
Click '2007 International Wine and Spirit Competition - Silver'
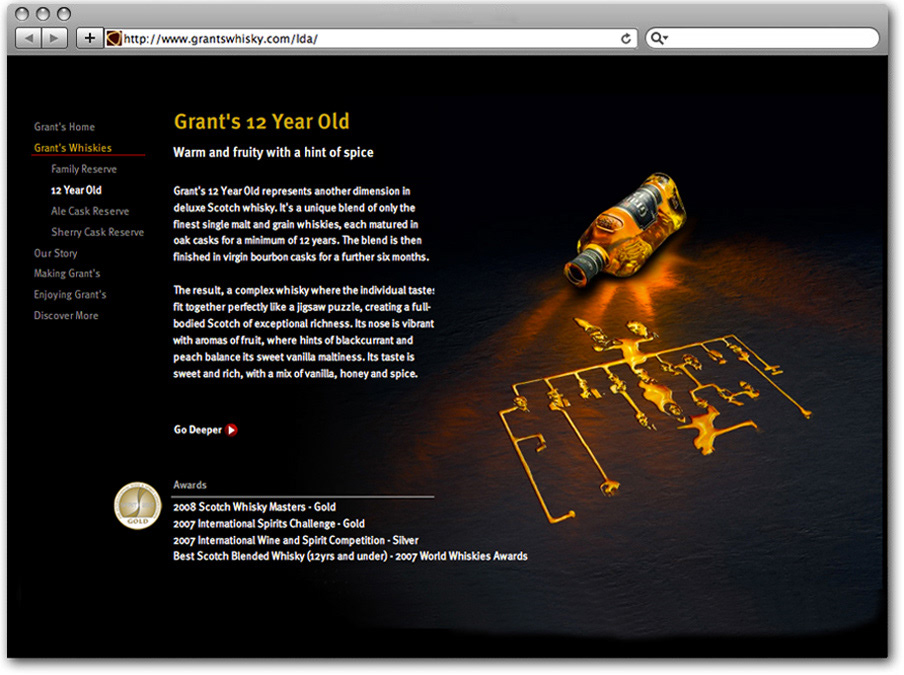pyautogui.click(x=296, y=541)
